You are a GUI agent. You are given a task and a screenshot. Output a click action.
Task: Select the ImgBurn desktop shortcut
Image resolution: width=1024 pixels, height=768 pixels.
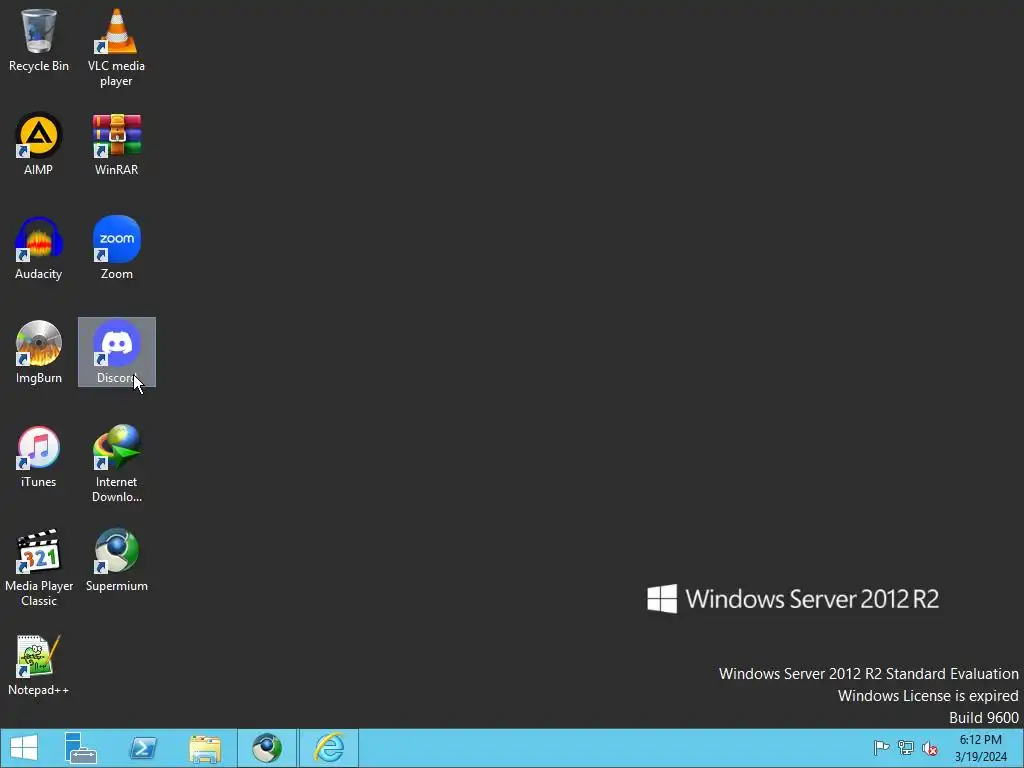point(39,352)
